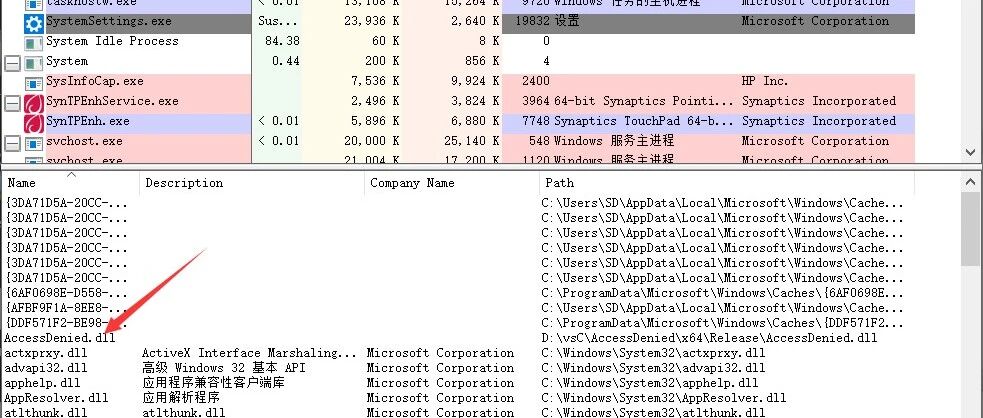Click Synaptics Incorporated for SynTPEnhService.exe
Screen dimensions: 983x418
[819, 102]
